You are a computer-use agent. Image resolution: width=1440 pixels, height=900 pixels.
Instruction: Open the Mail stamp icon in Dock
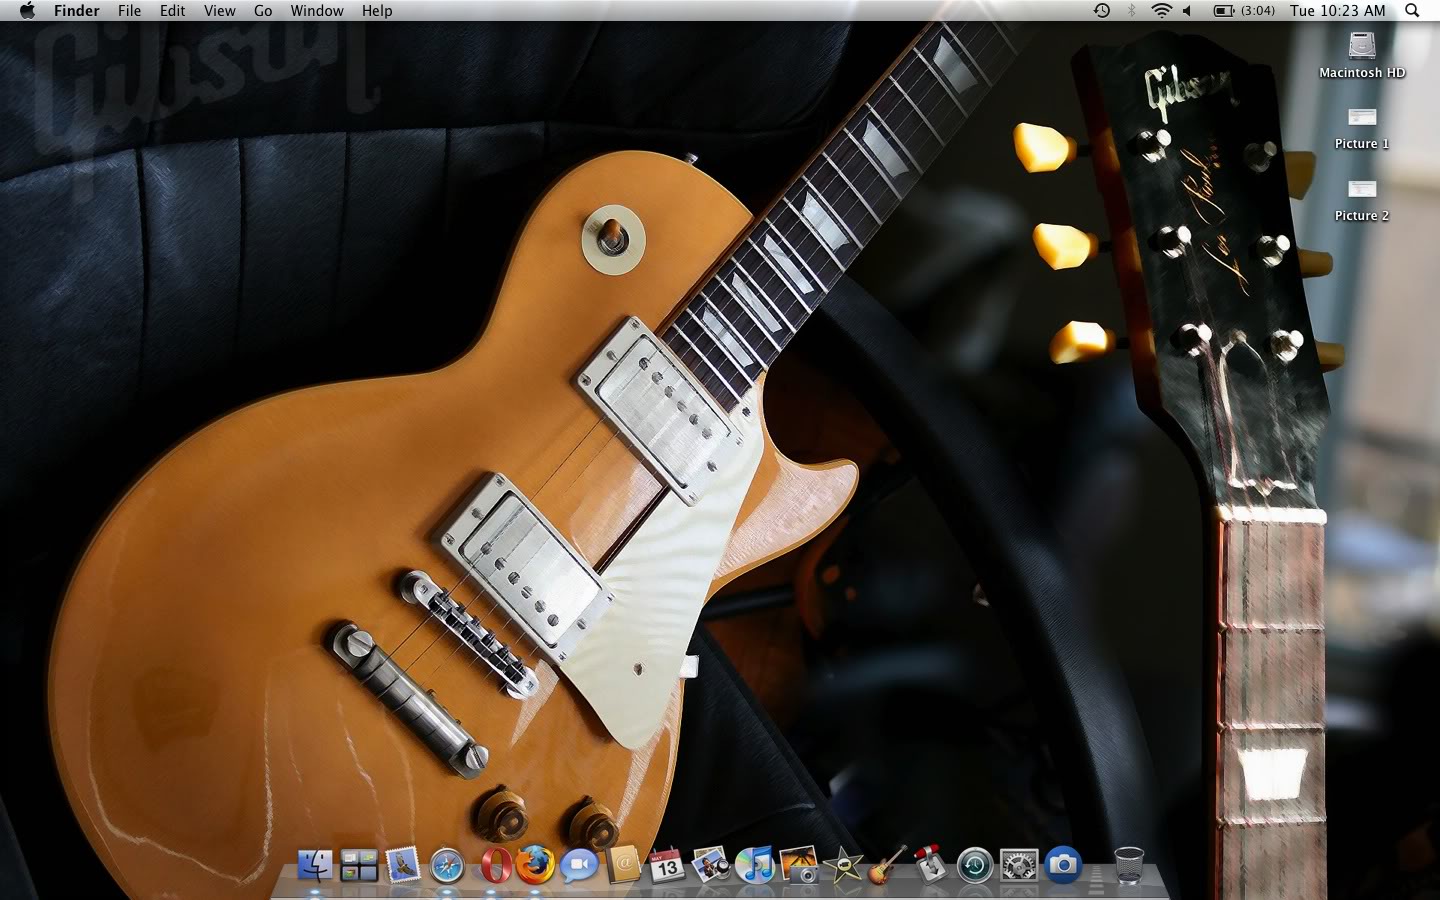click(403, 864)
